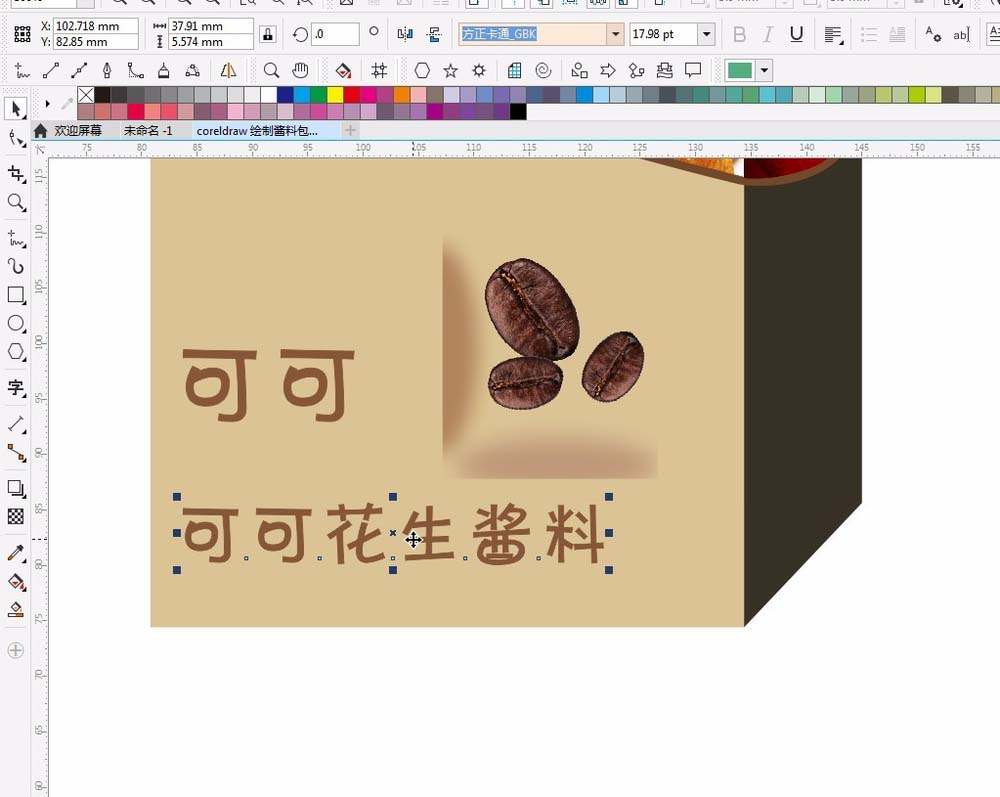Screen dimensions: 1000x797
Task: Click the arrow shapes icon
Action: 608,70
